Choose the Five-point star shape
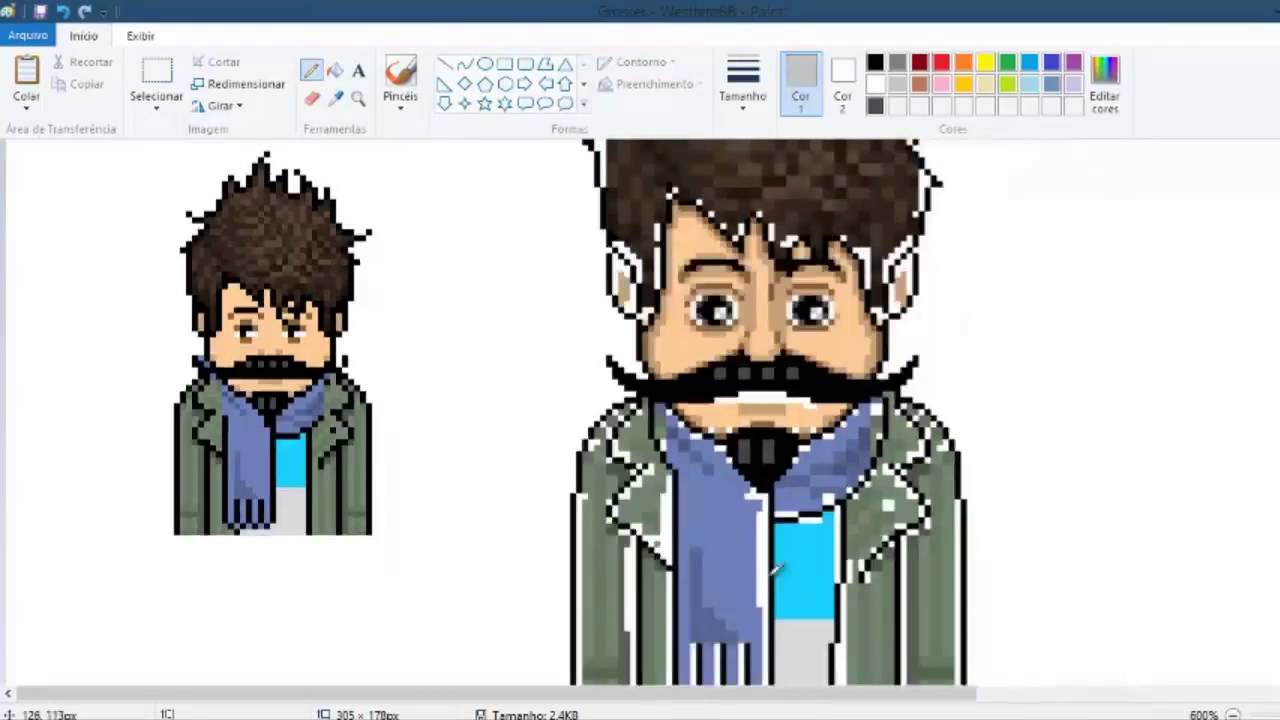 tap(485, 103)
